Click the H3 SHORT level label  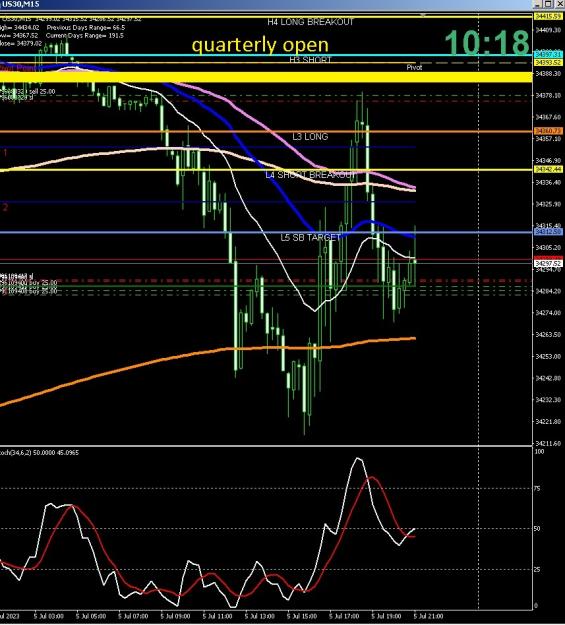point(311,60)
